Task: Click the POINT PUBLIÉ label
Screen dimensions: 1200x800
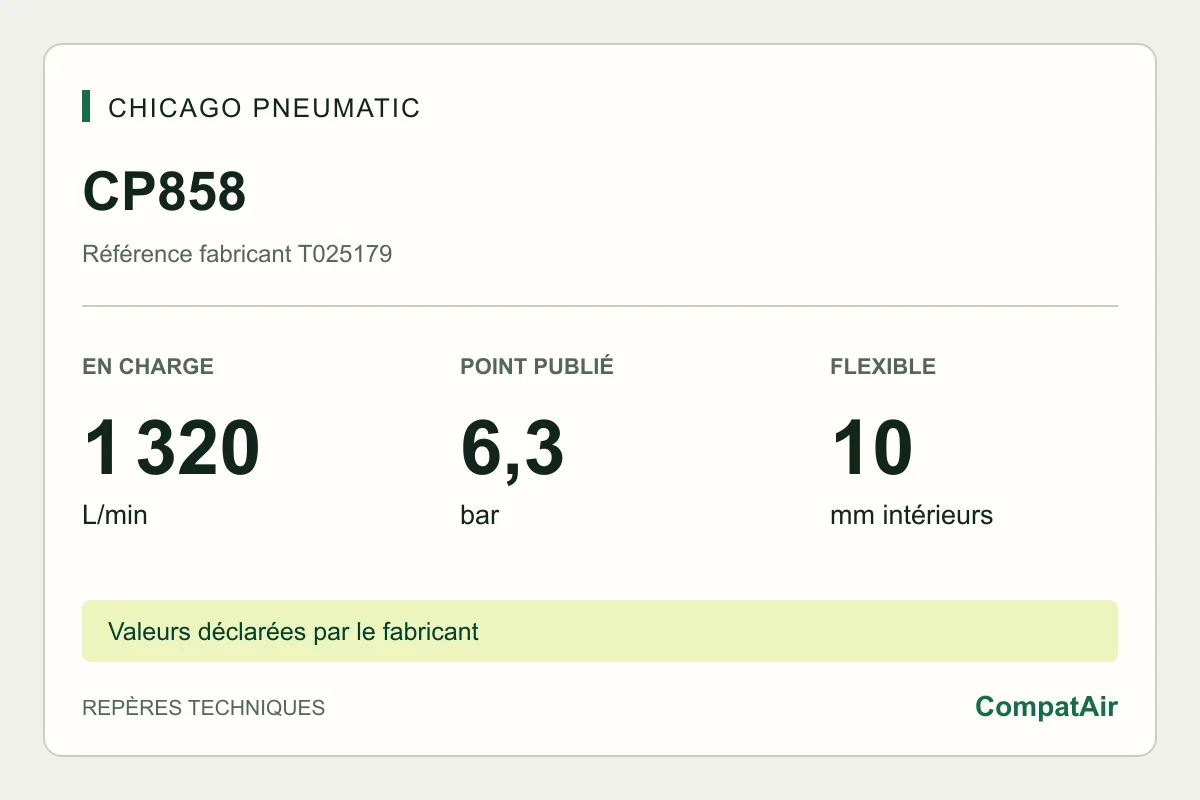Action: [x=537, y=366]
